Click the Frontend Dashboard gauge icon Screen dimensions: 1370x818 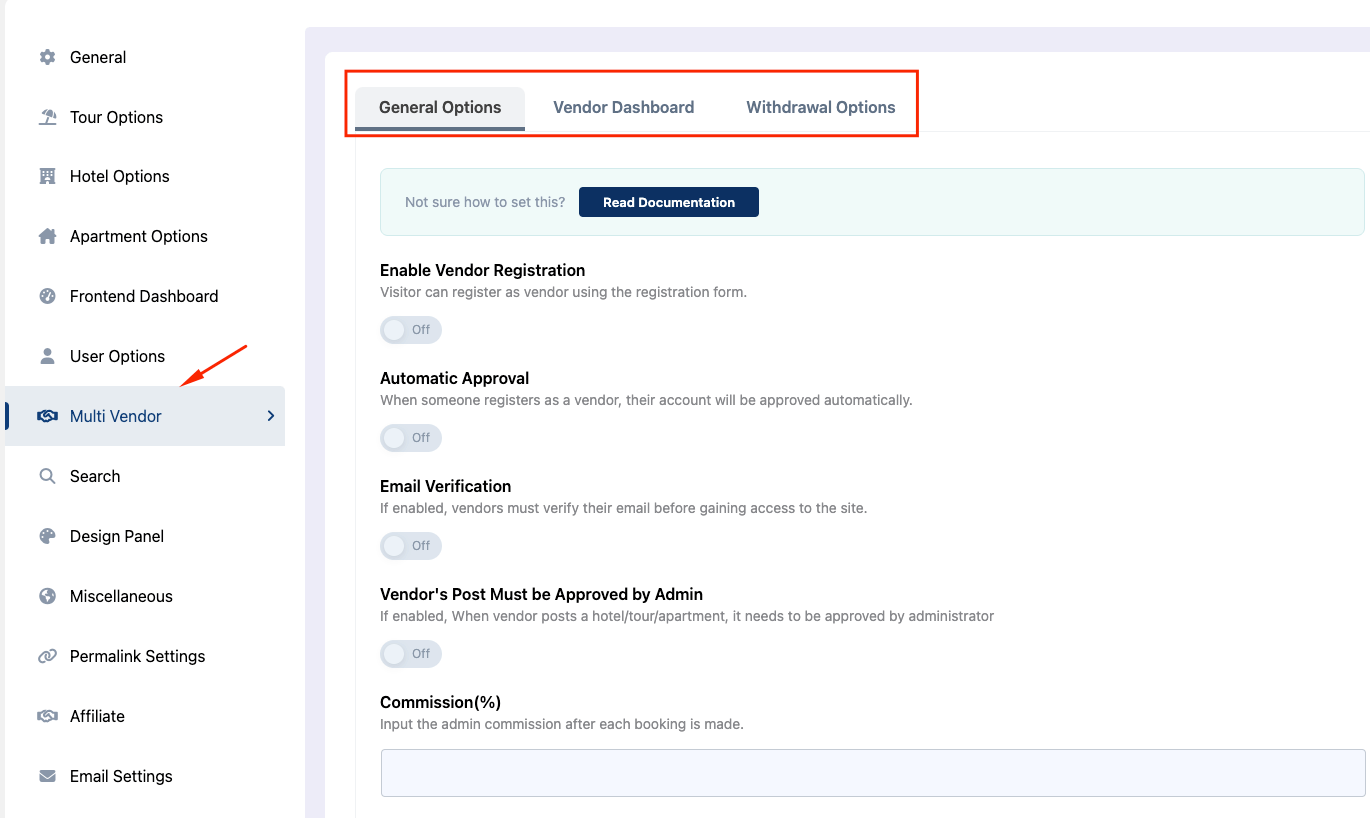click(x=47, y=296)
